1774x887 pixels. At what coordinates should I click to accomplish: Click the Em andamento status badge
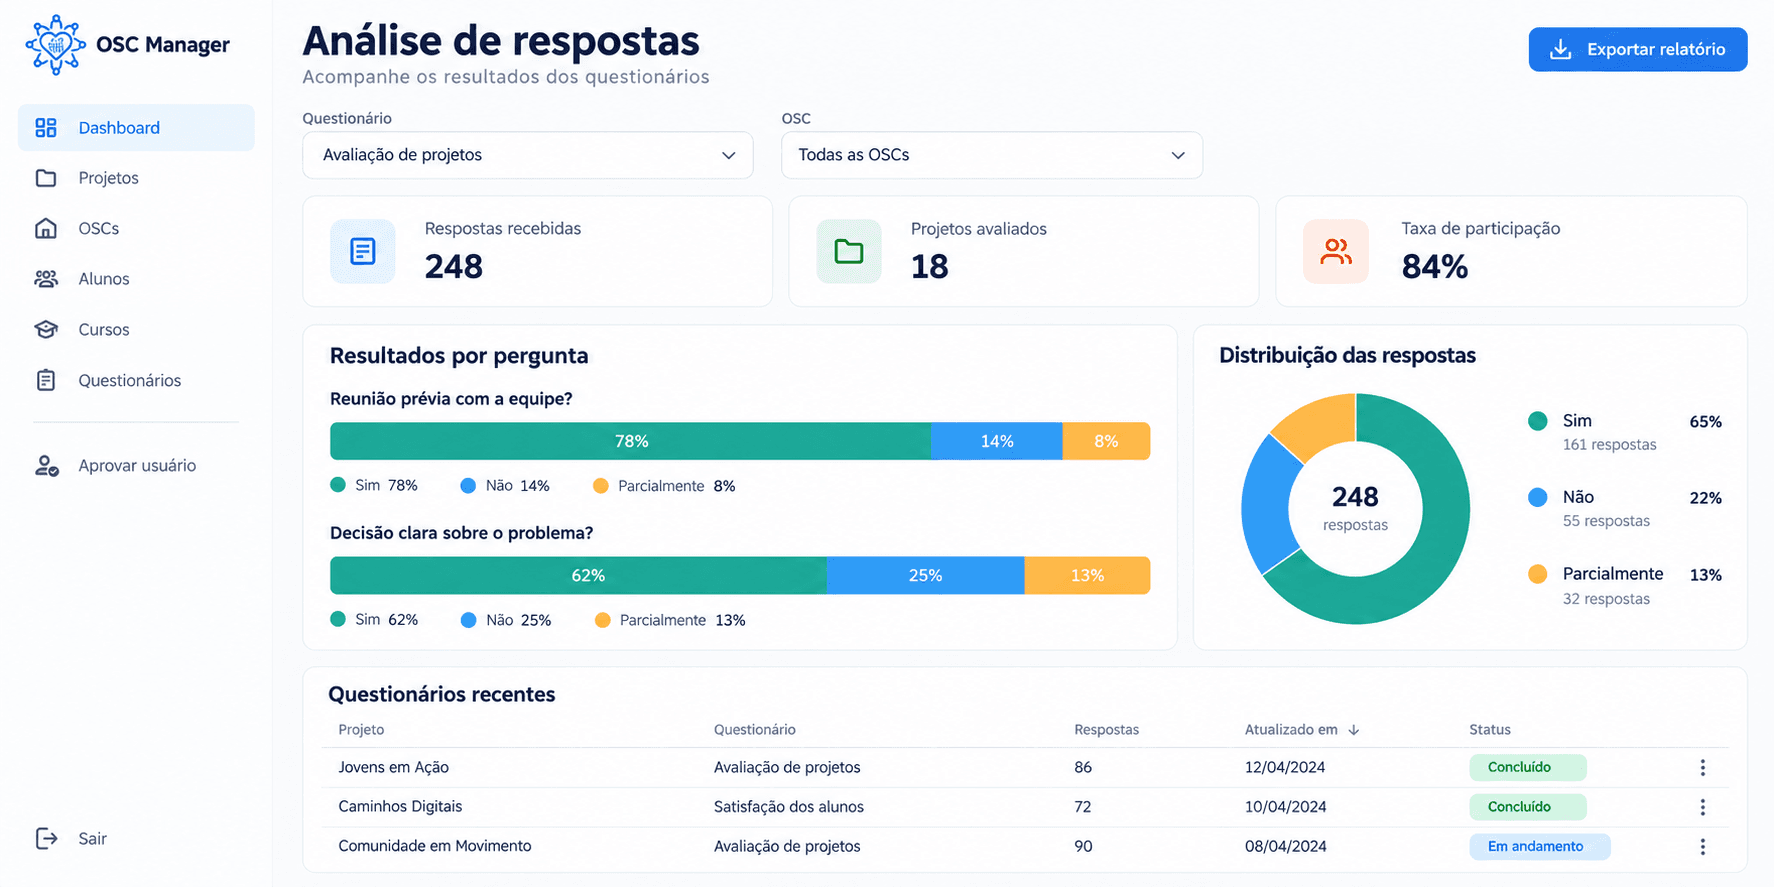(x=1540, y=847)
